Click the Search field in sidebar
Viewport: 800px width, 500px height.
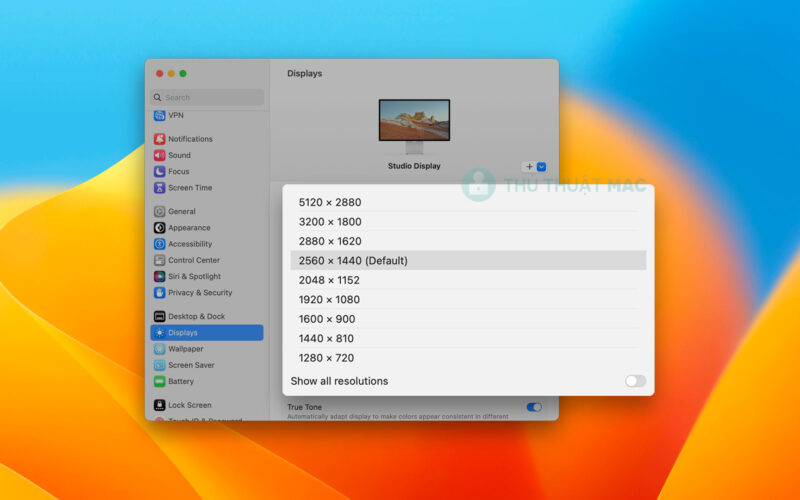[208, 97]
